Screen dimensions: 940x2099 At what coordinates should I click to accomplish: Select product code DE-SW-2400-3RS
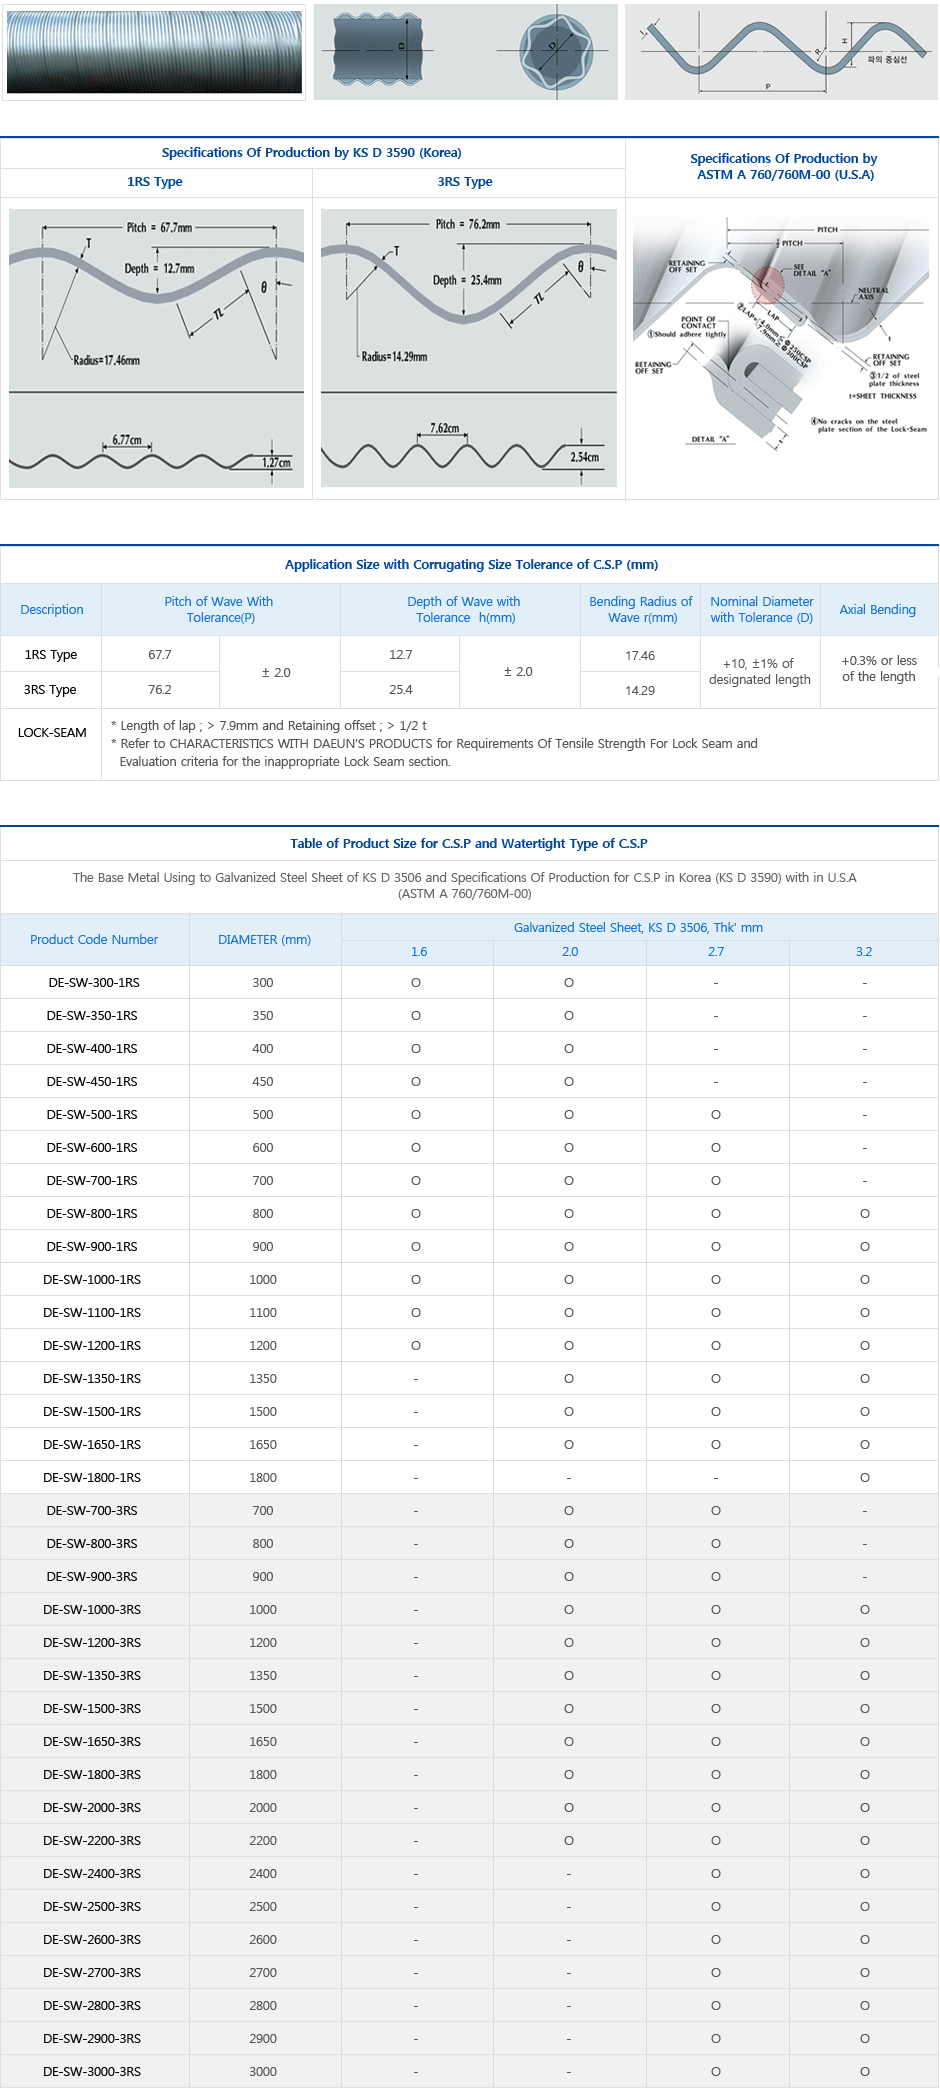click(x=92, y=1874)
